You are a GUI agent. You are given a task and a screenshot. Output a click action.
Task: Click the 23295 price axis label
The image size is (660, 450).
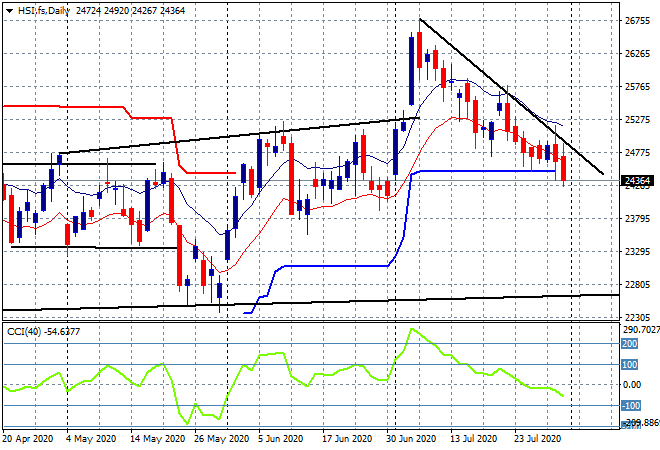(637, 252)
